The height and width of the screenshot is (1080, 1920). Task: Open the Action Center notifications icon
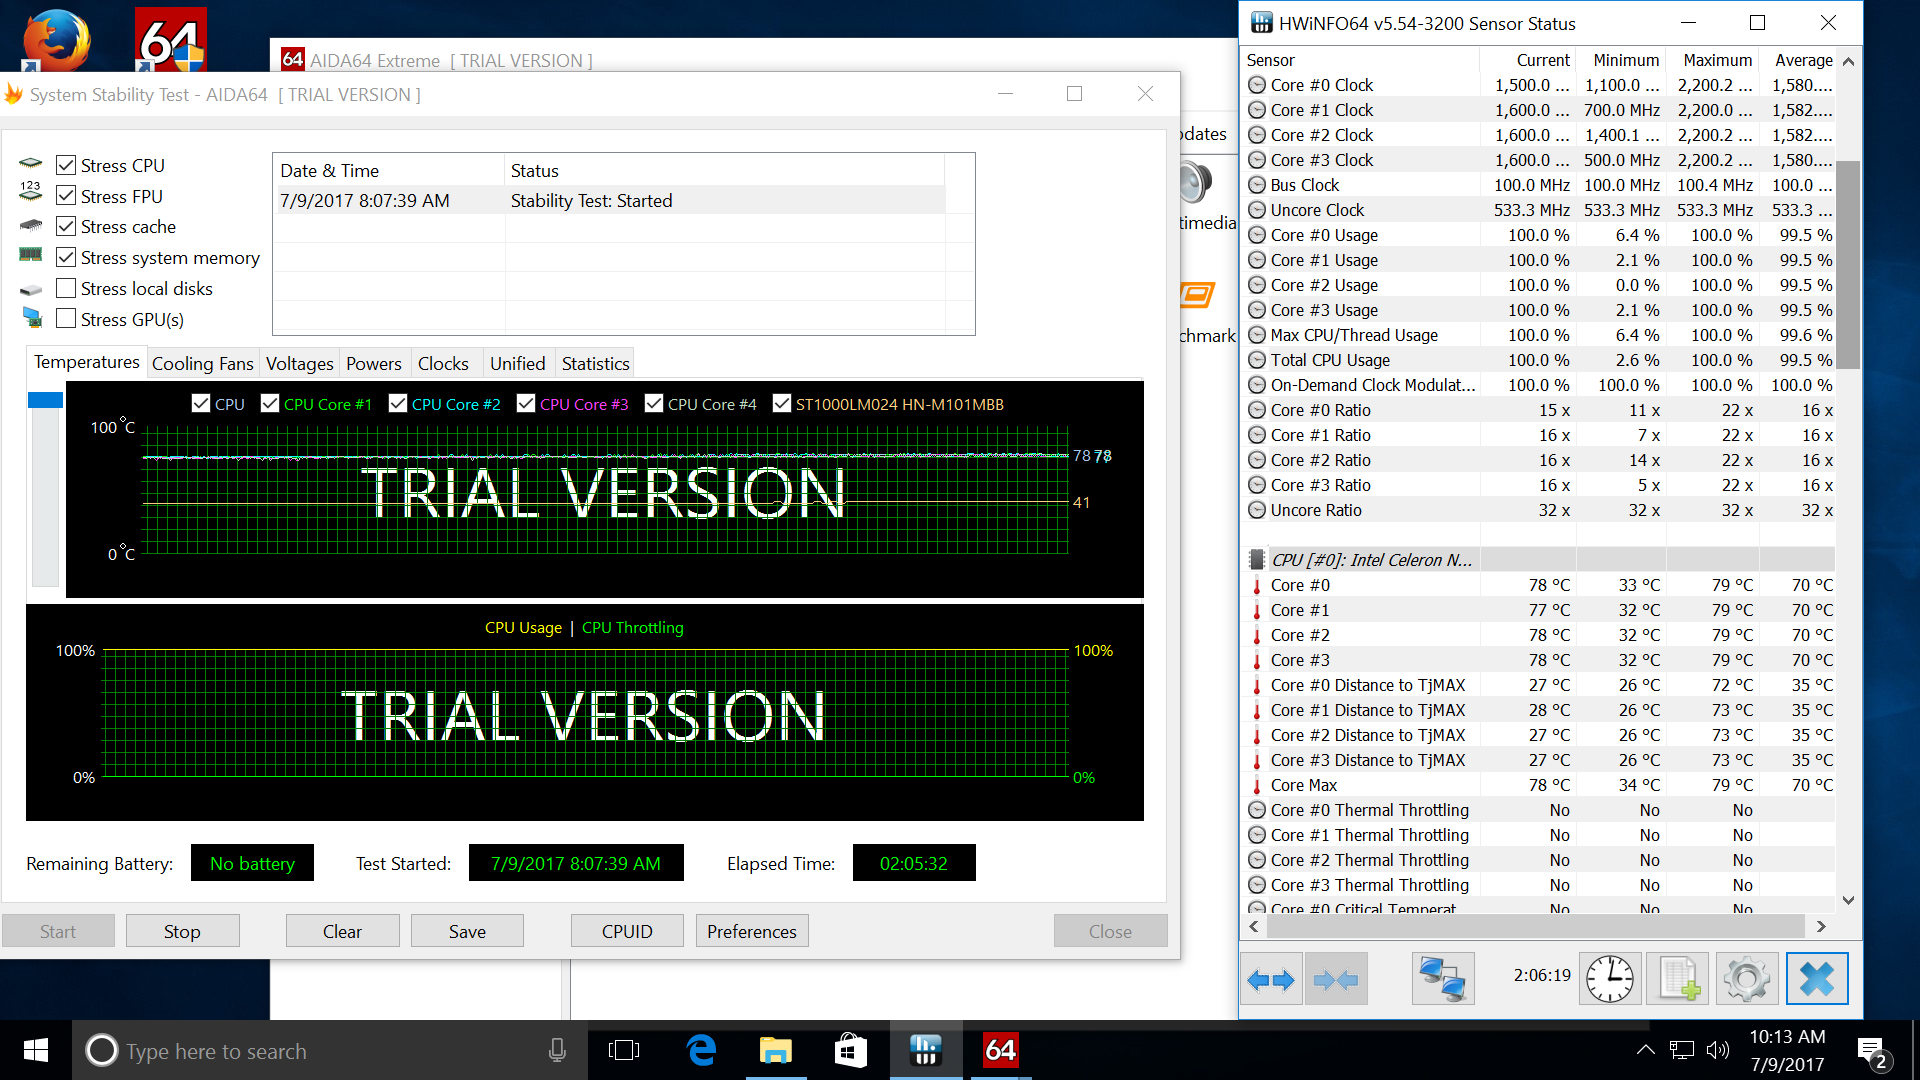pyautogui.click(x=1872, y=1051)
